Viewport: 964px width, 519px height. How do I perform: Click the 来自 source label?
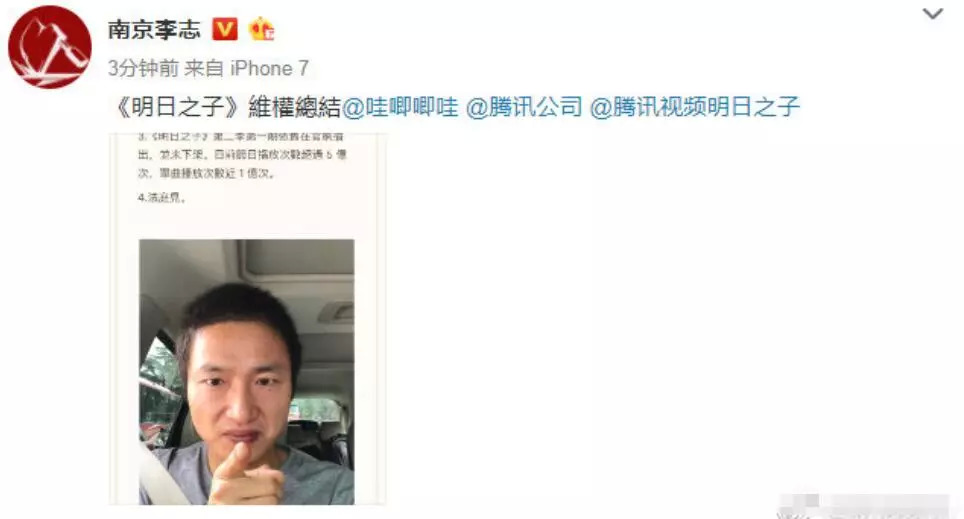[x=203, y=68]
